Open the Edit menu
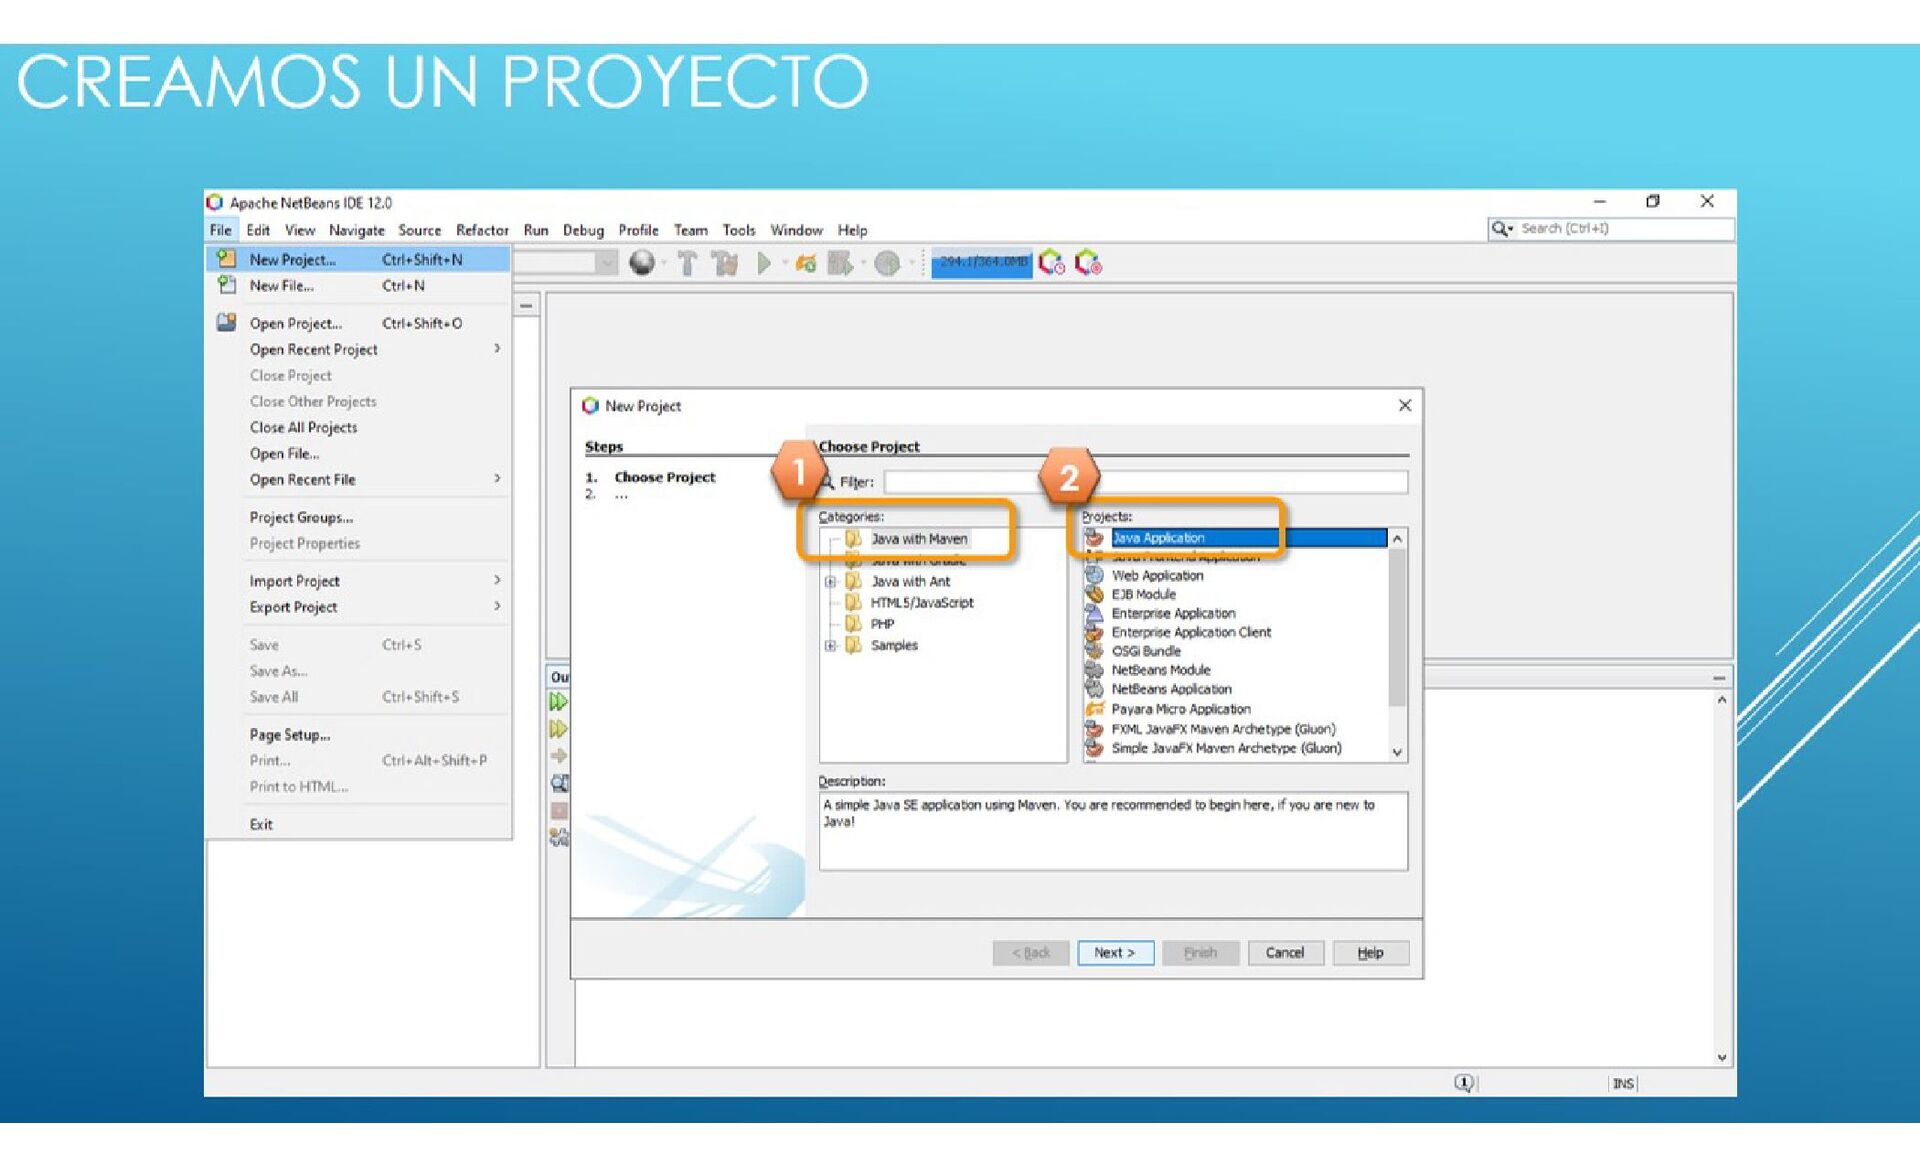This screenshot has width=1920, height=1166. tap(258, 230)
